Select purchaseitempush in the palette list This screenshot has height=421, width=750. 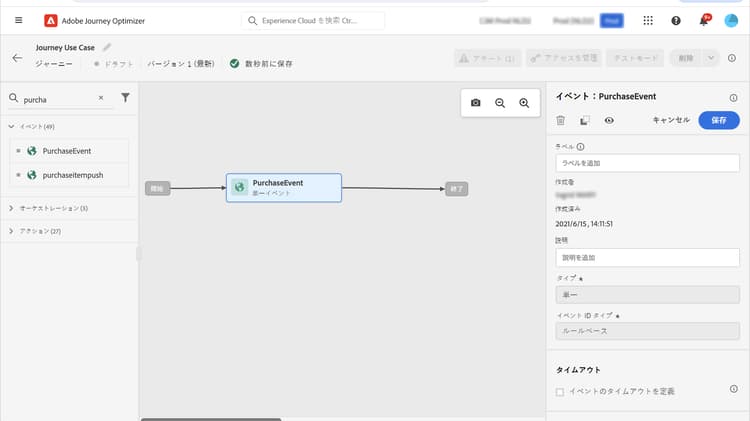(69, 175)
